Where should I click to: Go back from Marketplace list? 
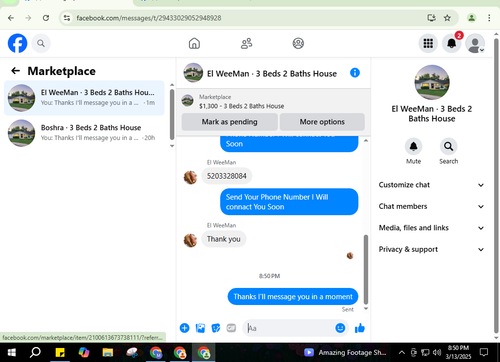[x=15, y=71]
